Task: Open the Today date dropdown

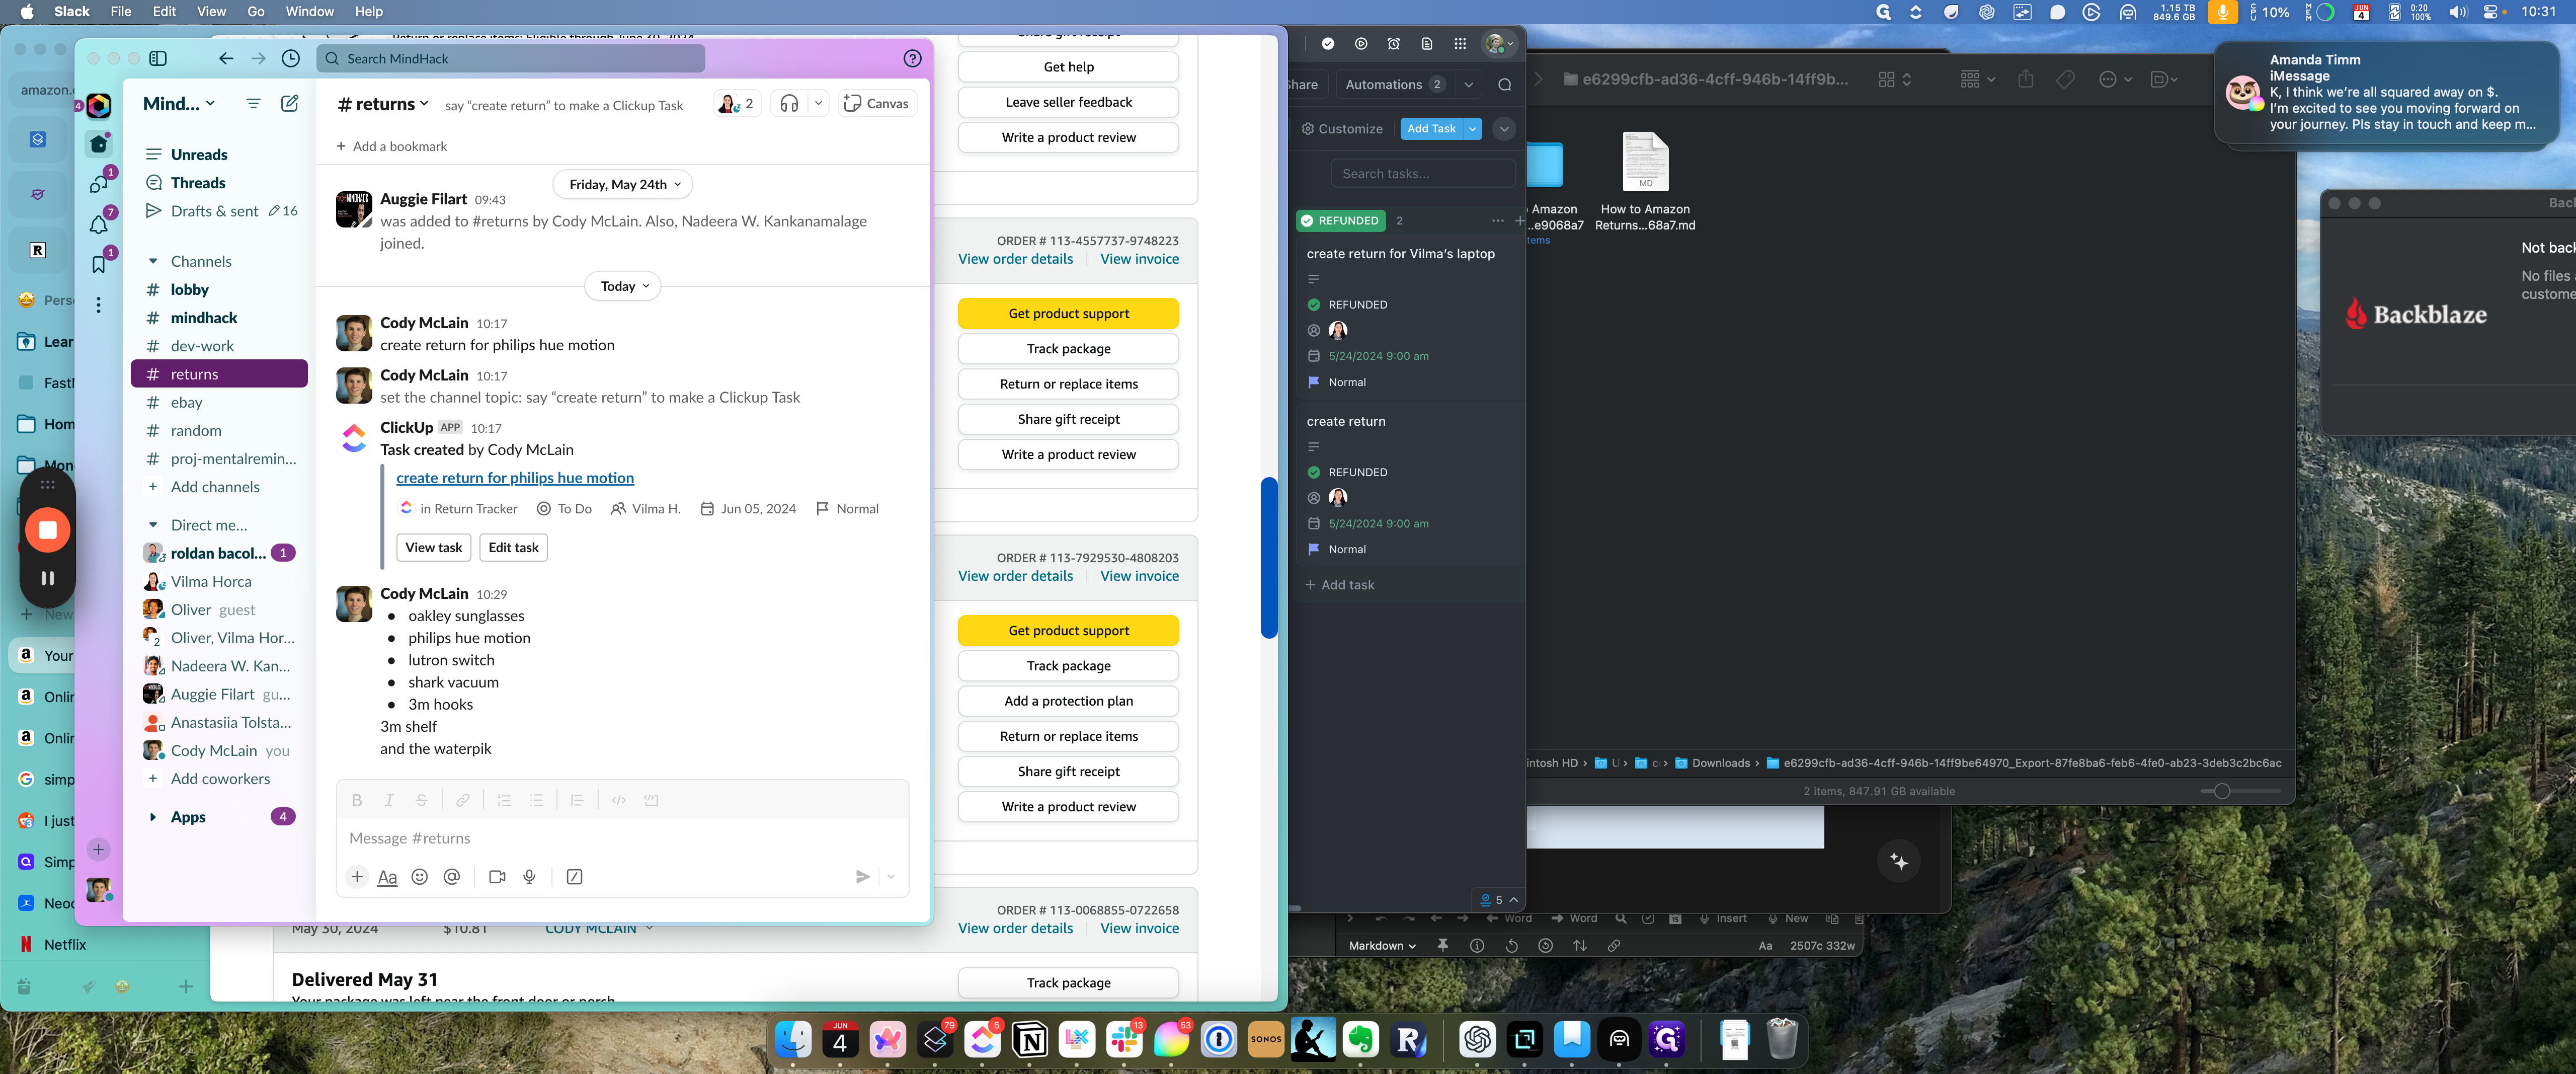Action: click(624, 286)
